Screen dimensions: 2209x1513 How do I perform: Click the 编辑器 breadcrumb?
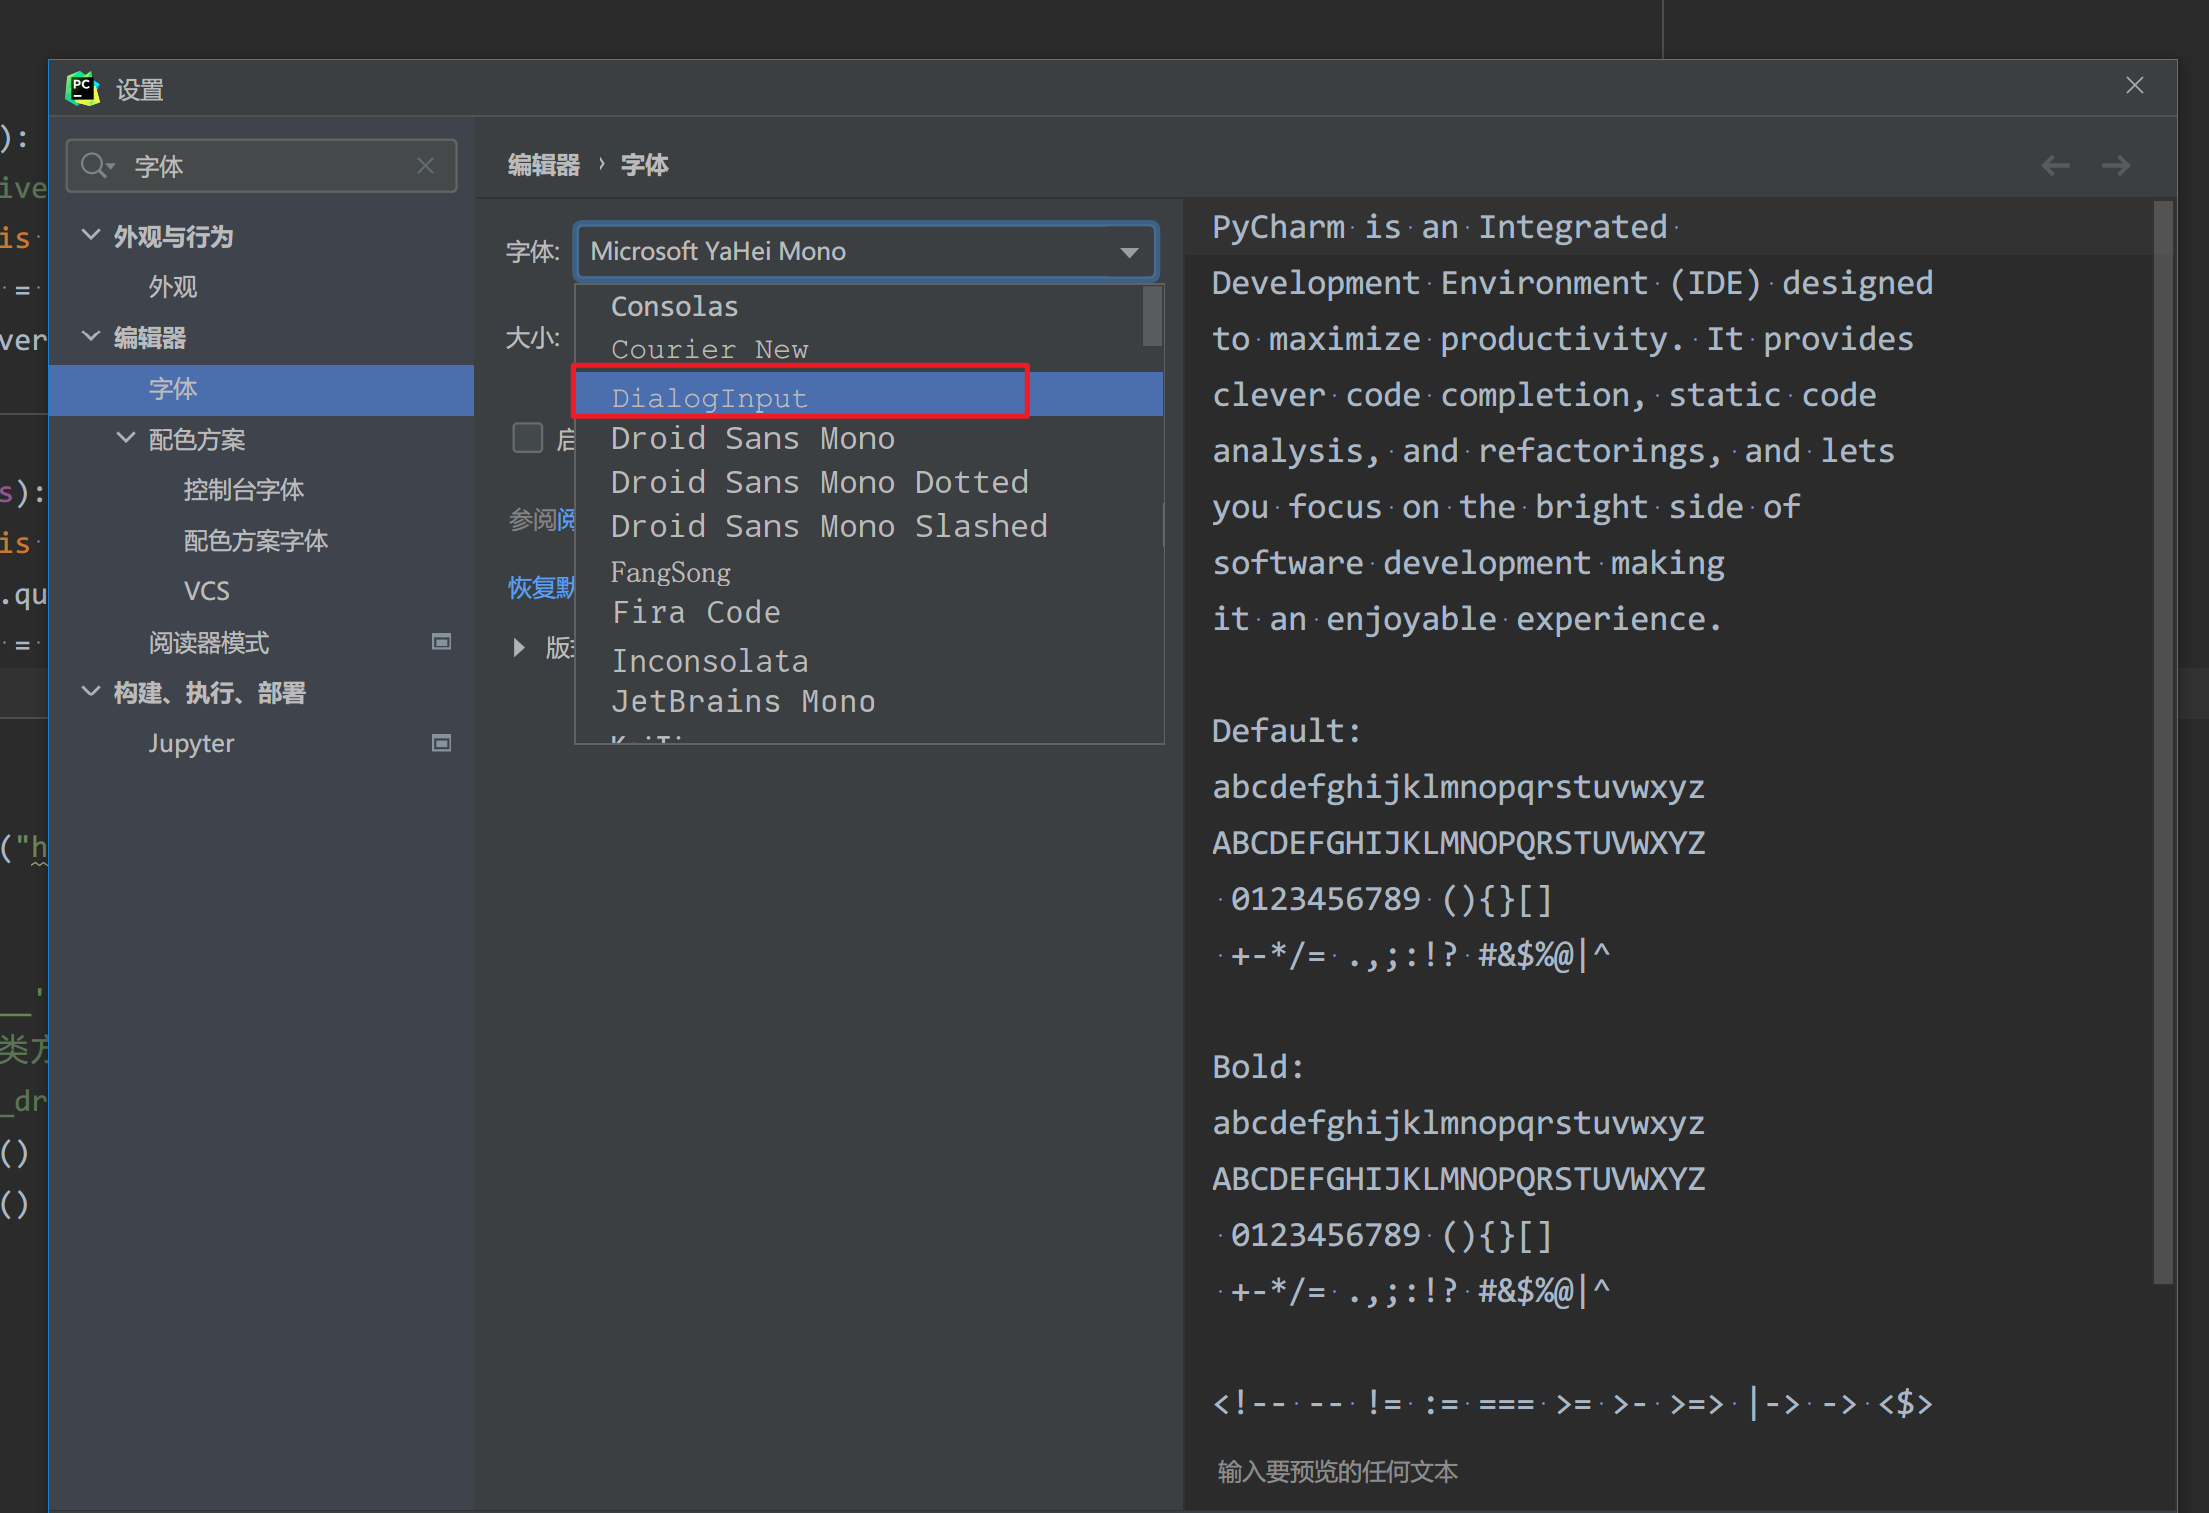click(543, 165)
